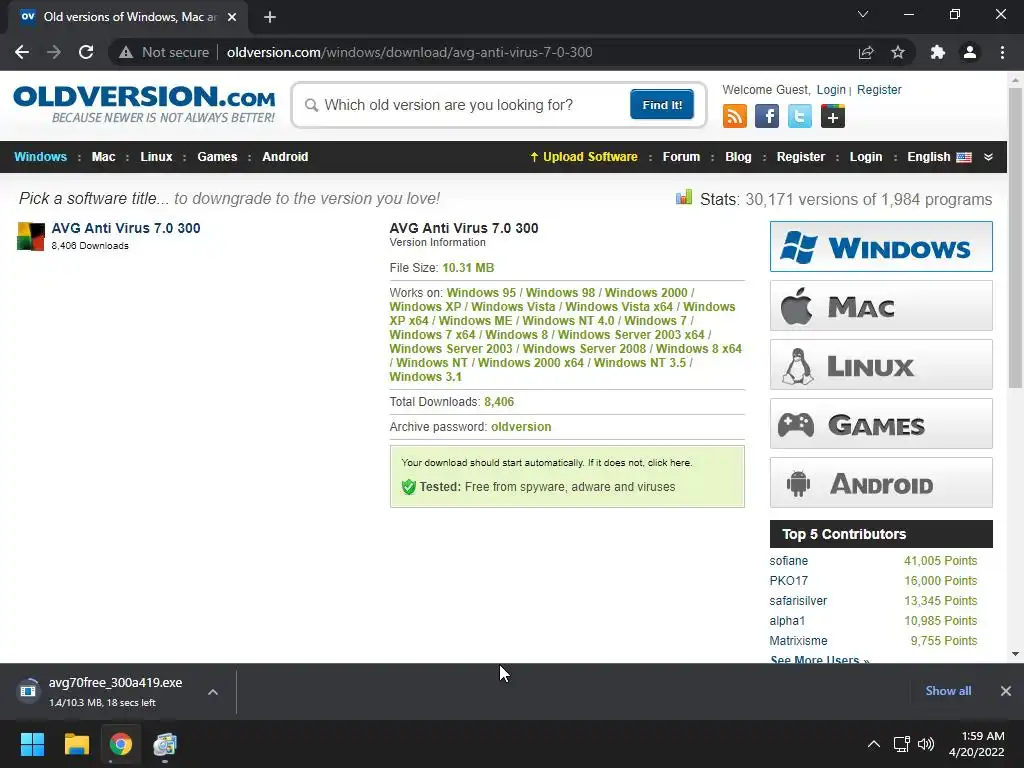Open volume icon in system tray

[x=926, y=744]
